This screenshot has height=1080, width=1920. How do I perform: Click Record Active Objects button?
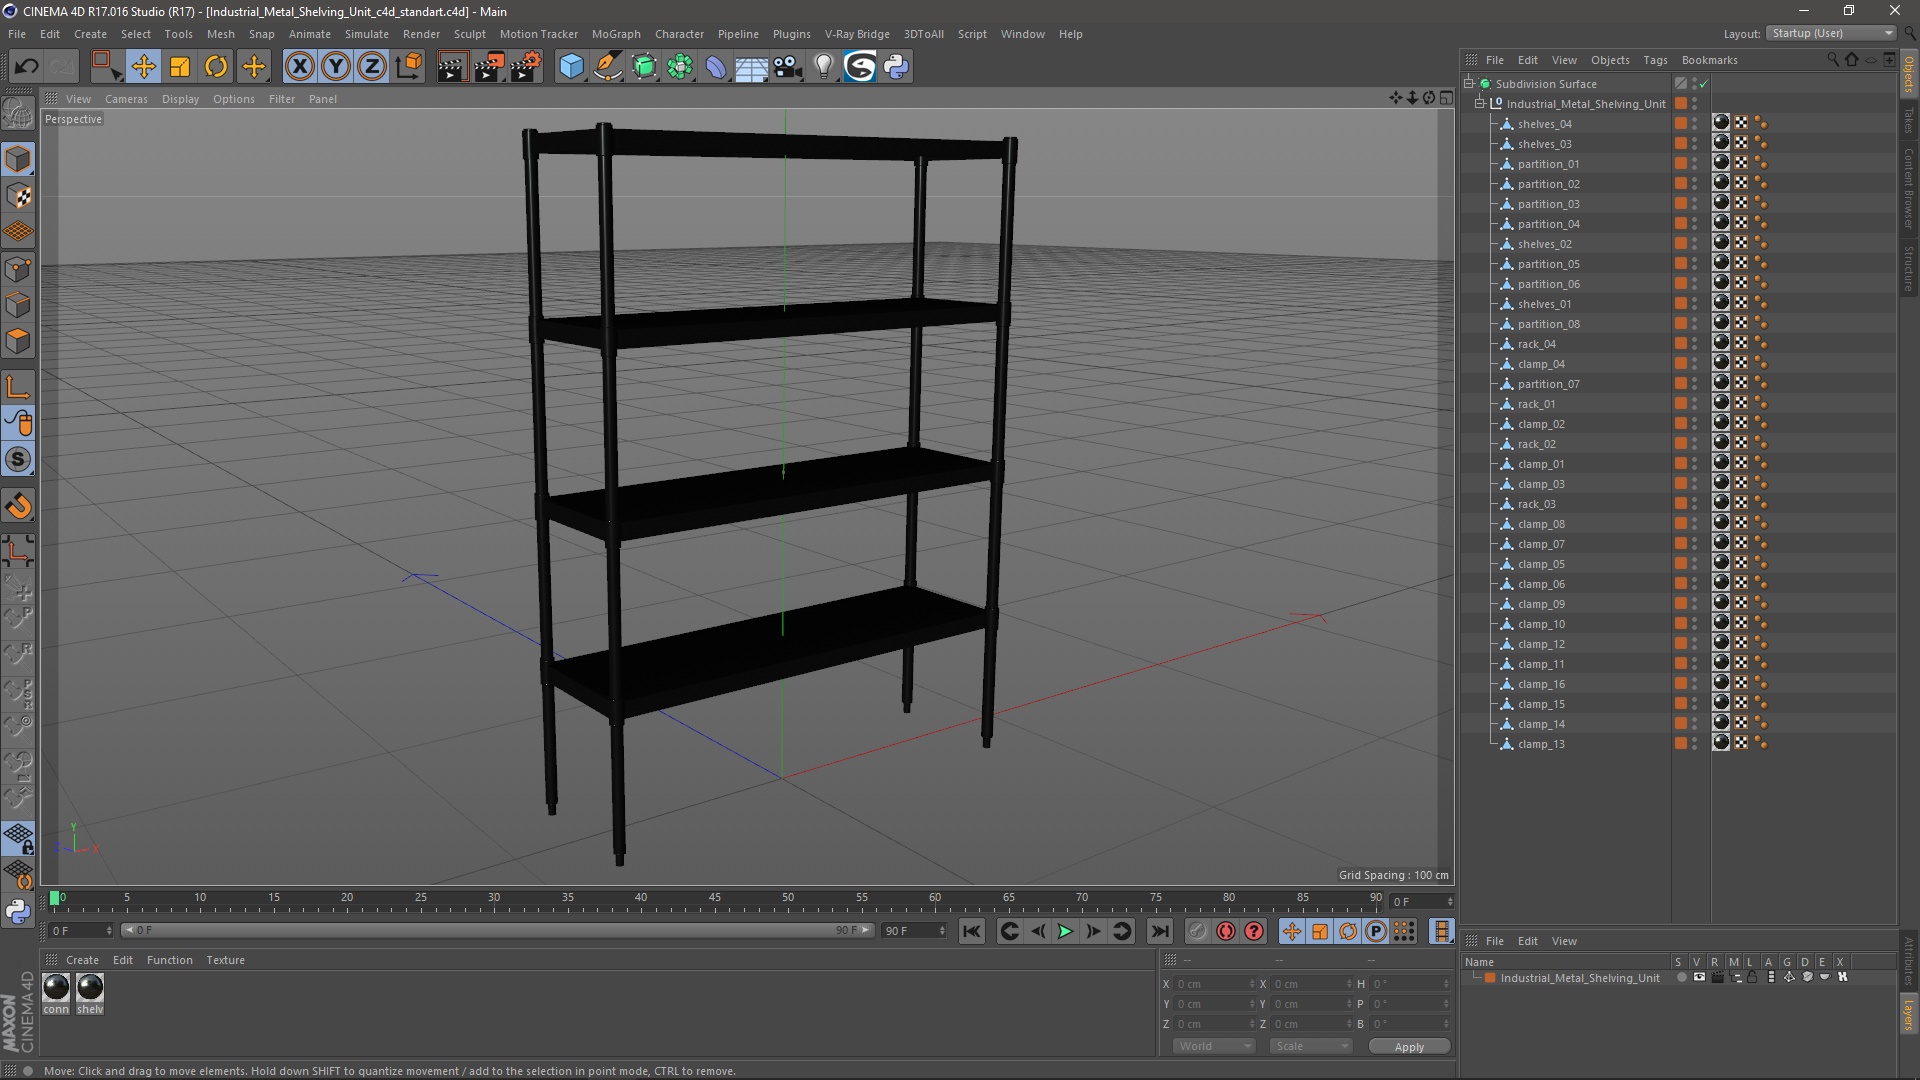pos(1197,931)
